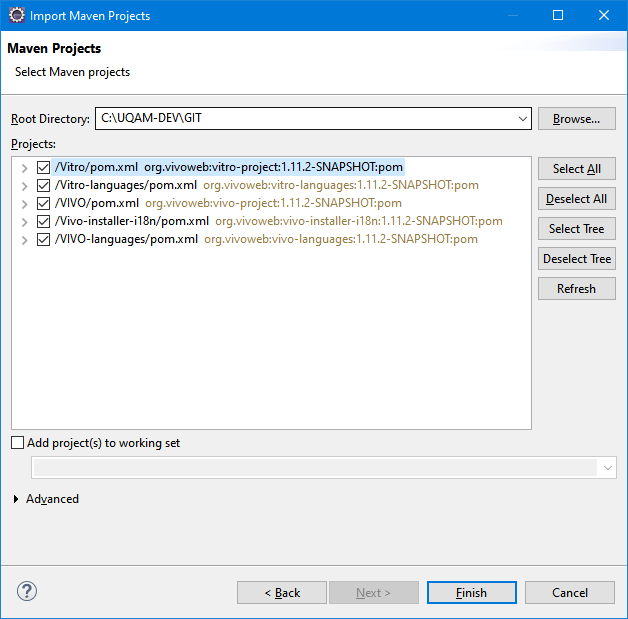This screenshot has width=628, height=619.
Task: Close the Import Maven Projects dialog
Action: tap(604, 15)
